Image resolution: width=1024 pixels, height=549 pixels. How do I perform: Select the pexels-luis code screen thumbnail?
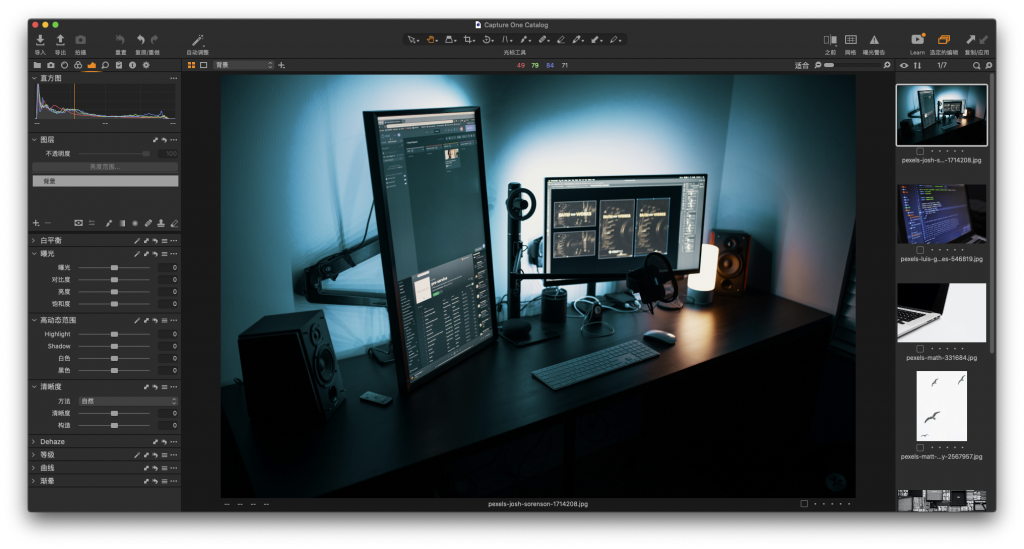pos(941,213)
